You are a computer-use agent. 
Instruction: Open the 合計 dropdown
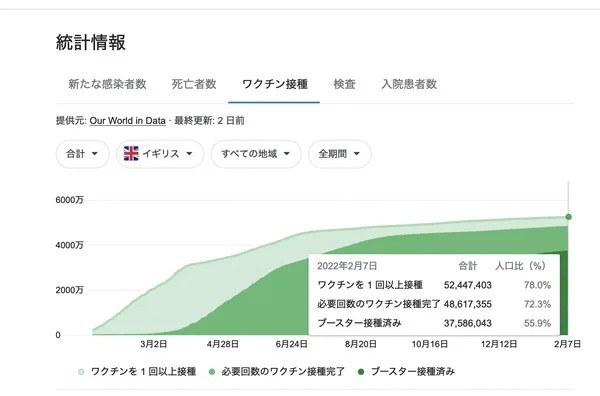83,154
